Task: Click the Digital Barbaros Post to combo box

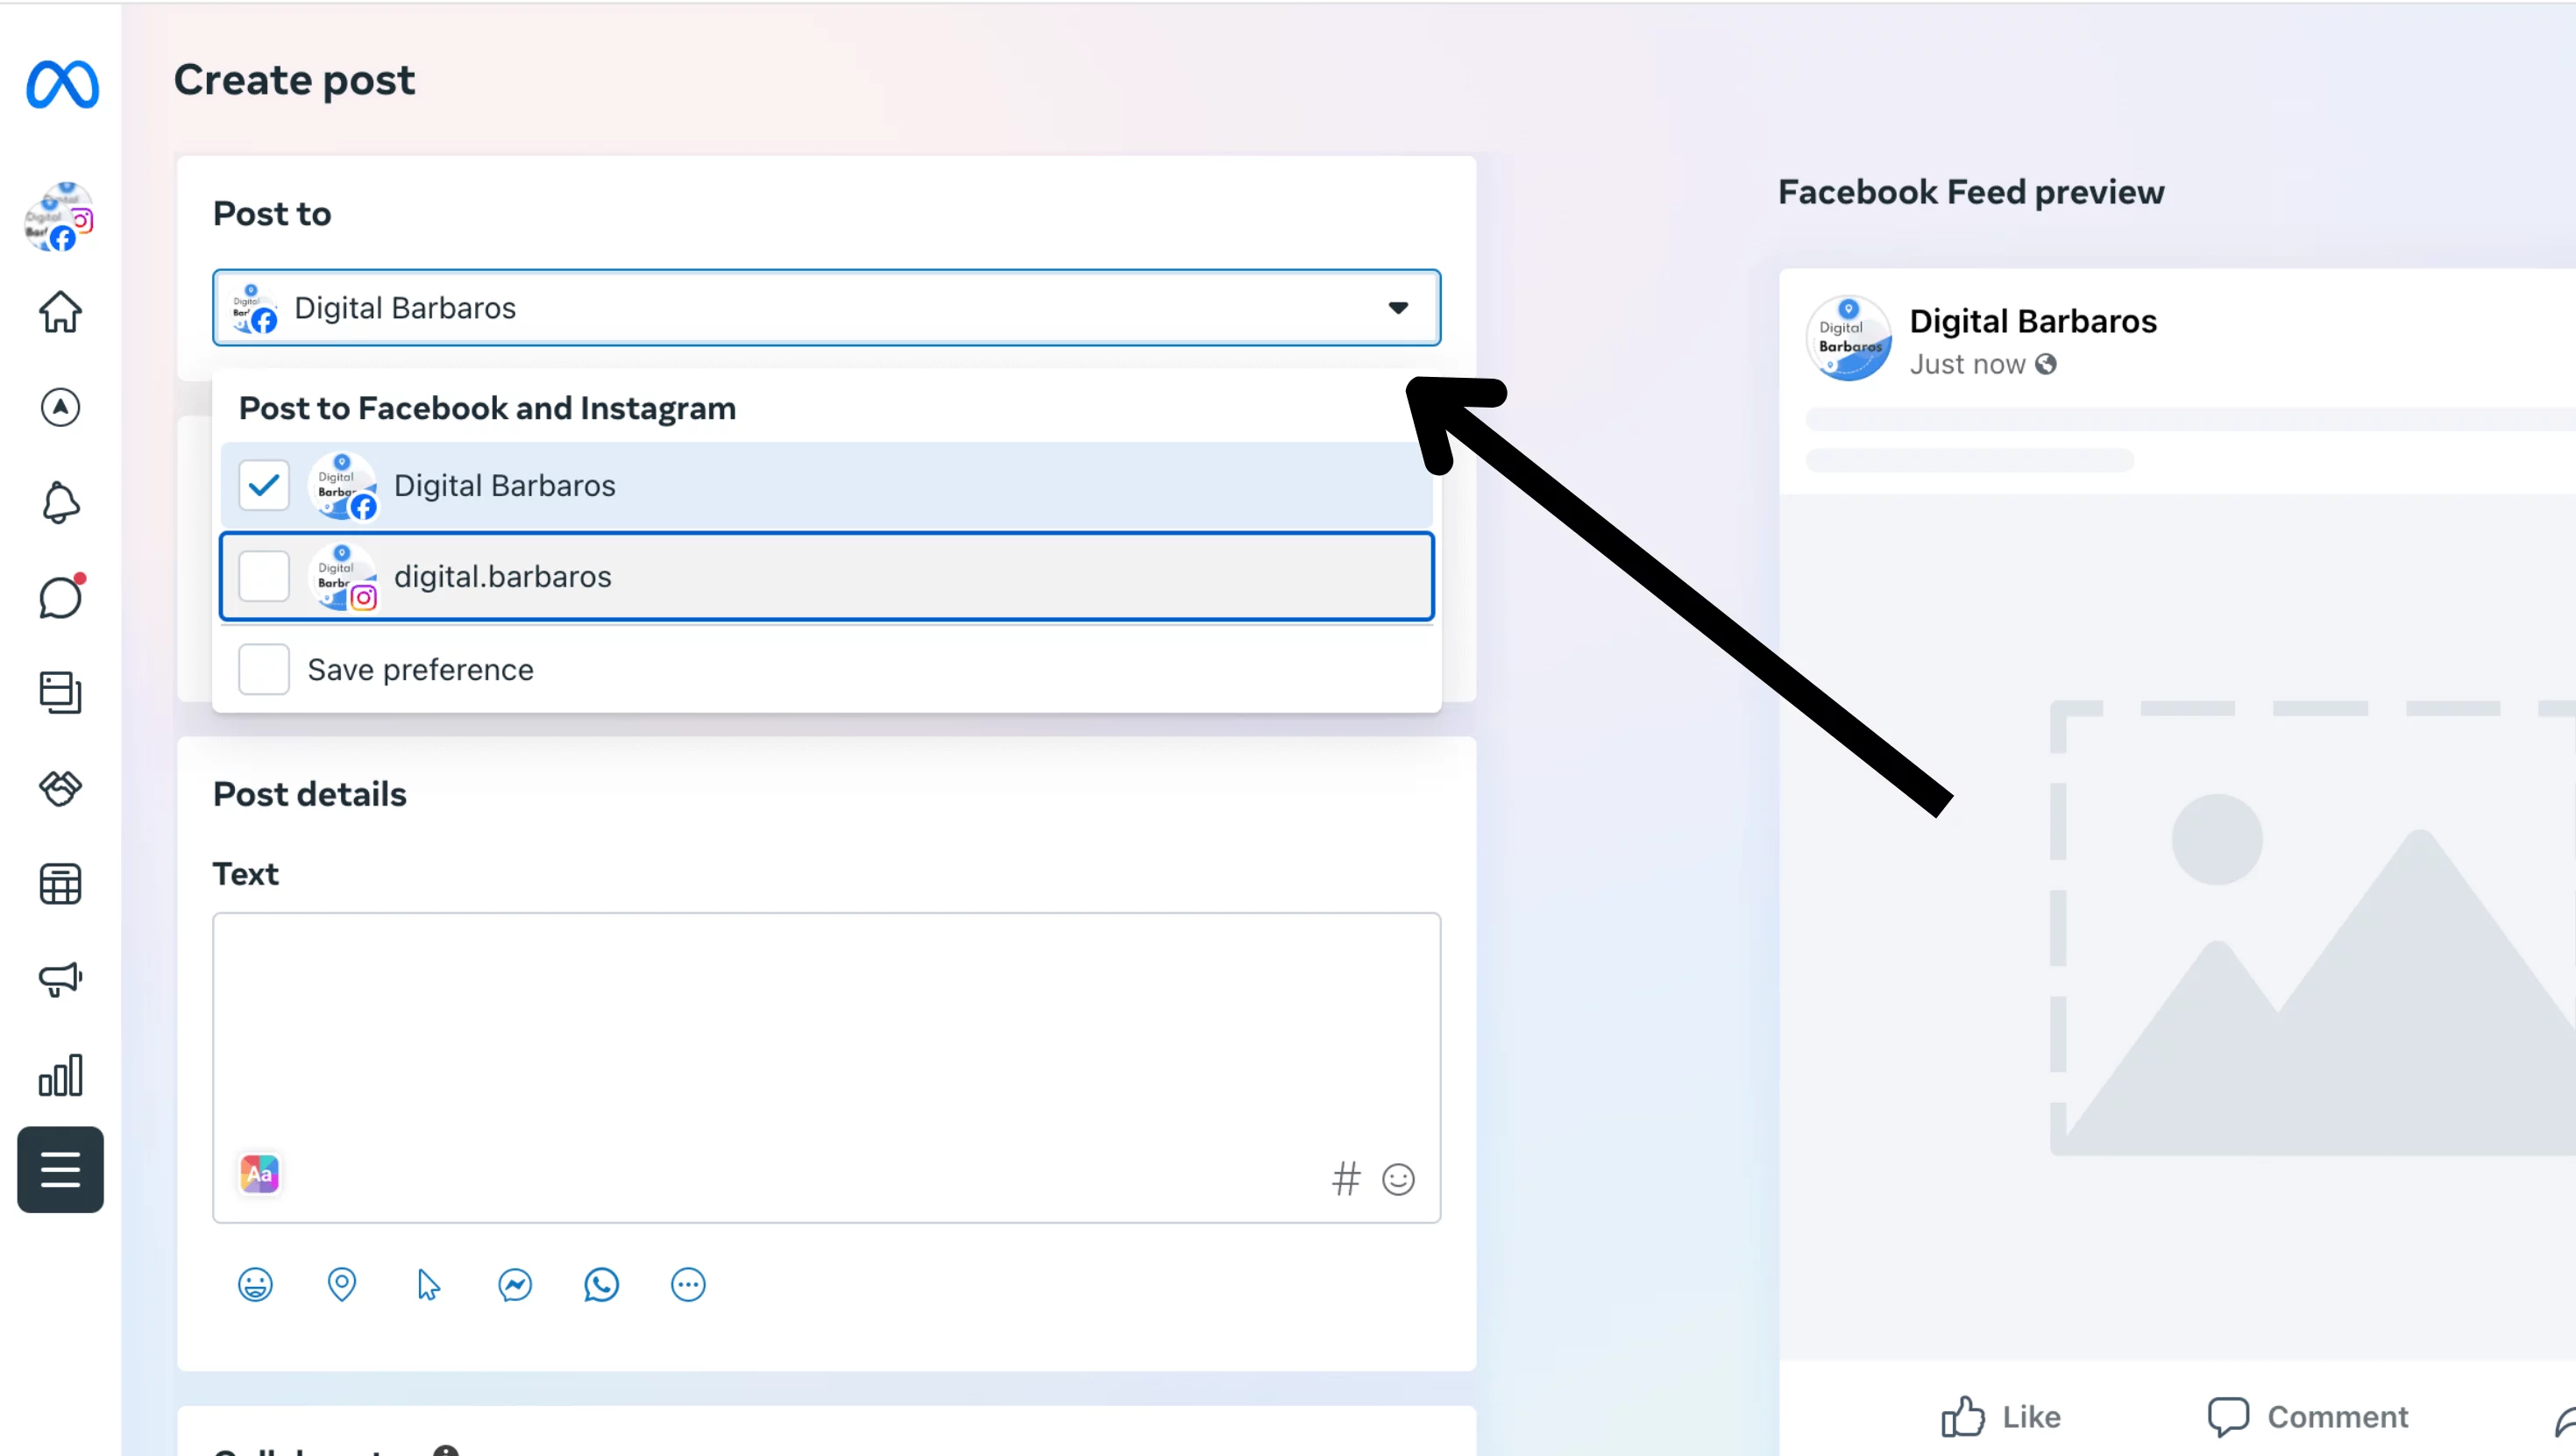Action: pyautogui.click(x=827, y=307)
